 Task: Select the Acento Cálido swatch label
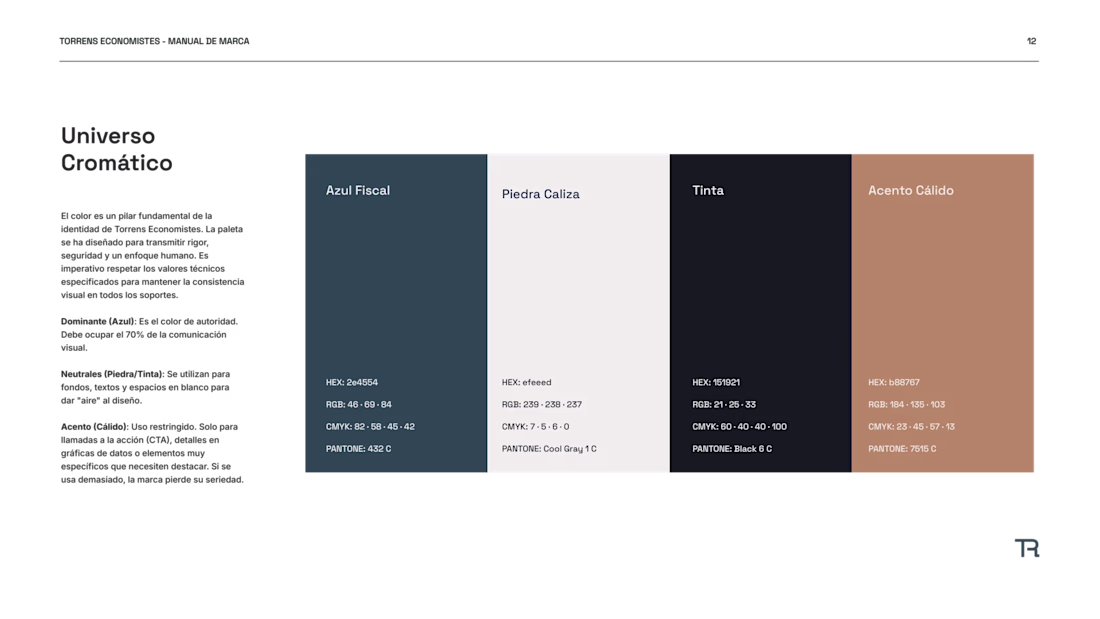pyautogui.click(x=911, y=190)
